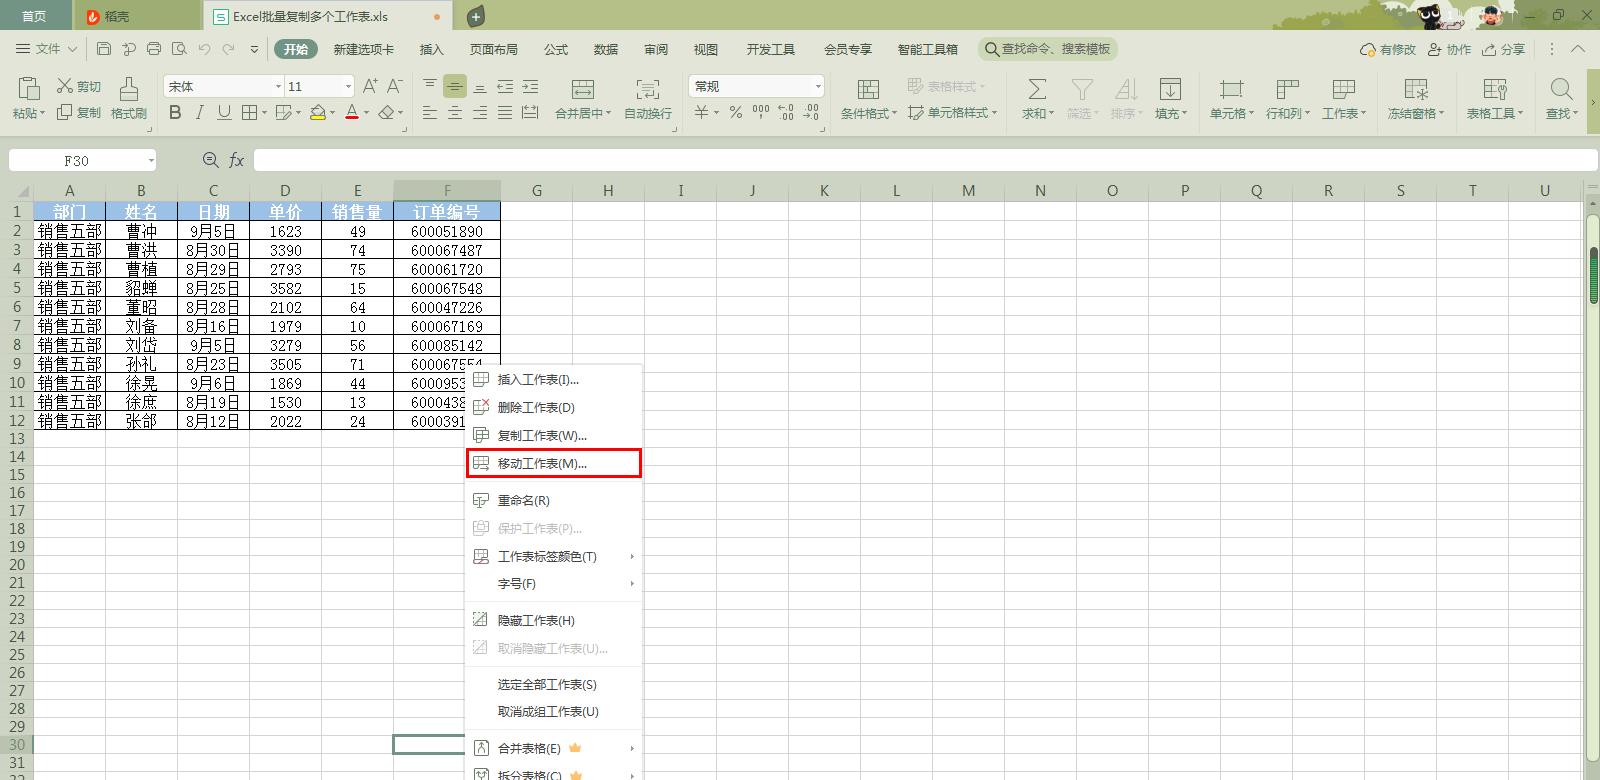This screenshot has width=1600, height=780.
Task: Click the 有修改 cloud status button
Action: coord(1389,49)
